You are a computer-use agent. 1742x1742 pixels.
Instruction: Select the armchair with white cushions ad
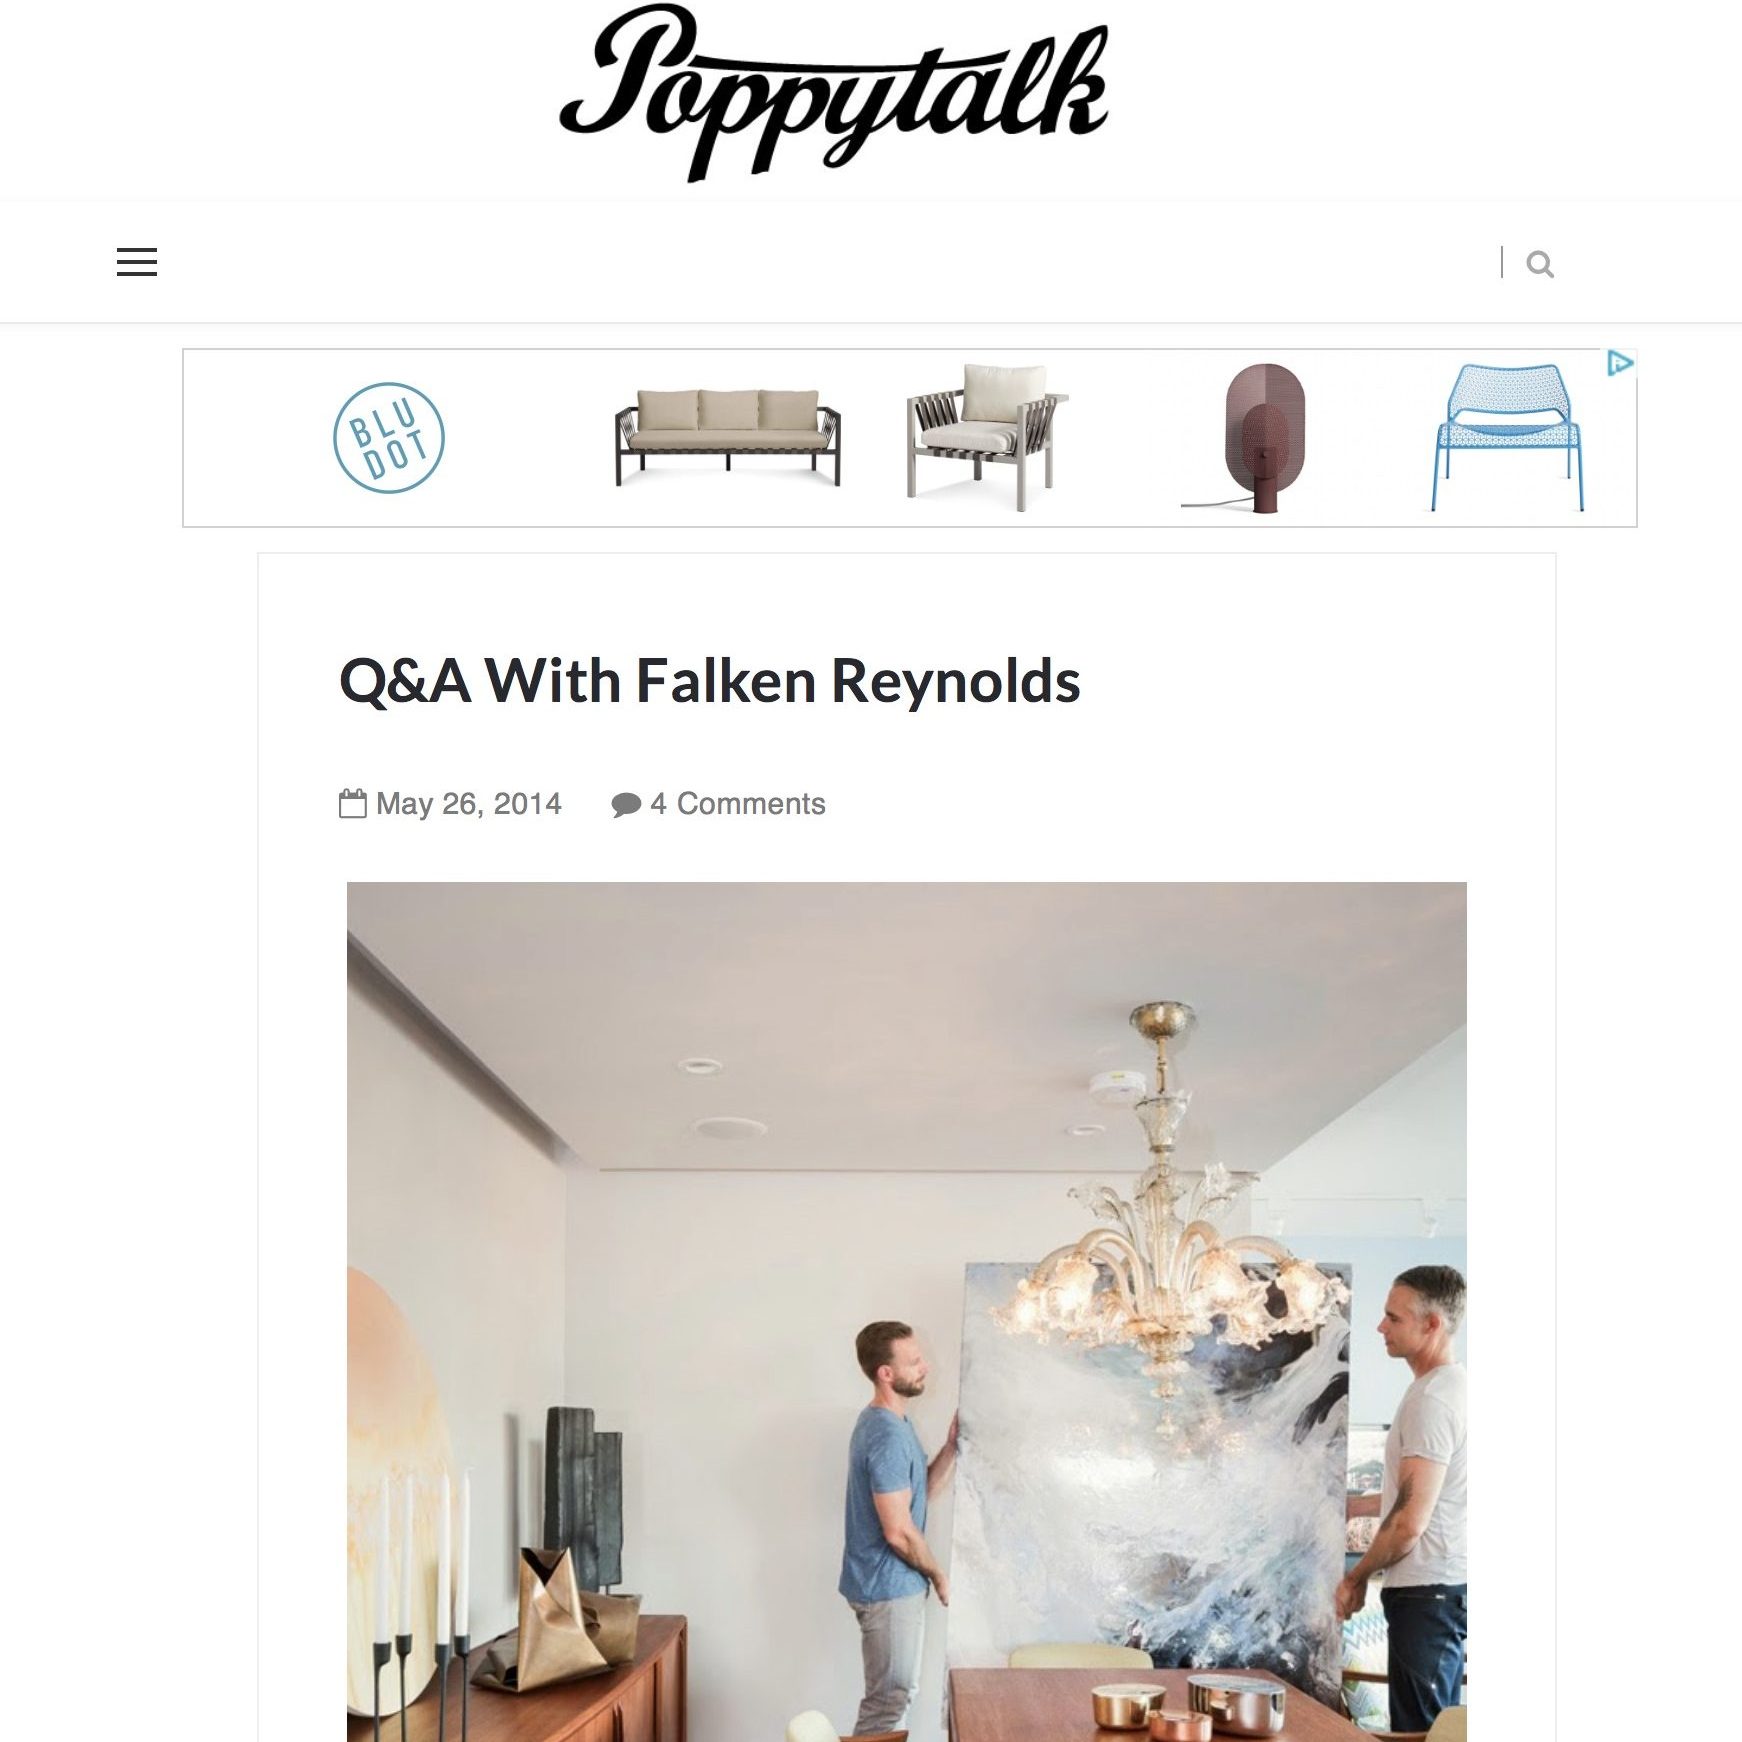[x=987, y=436]
